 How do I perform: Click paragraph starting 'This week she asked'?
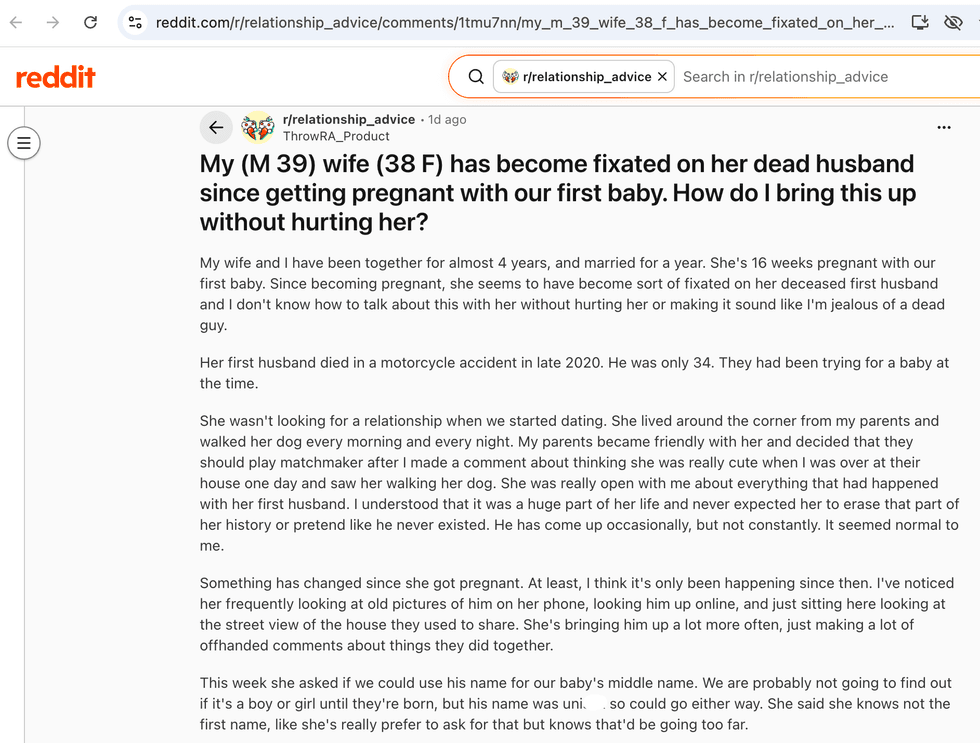point(576,704)
